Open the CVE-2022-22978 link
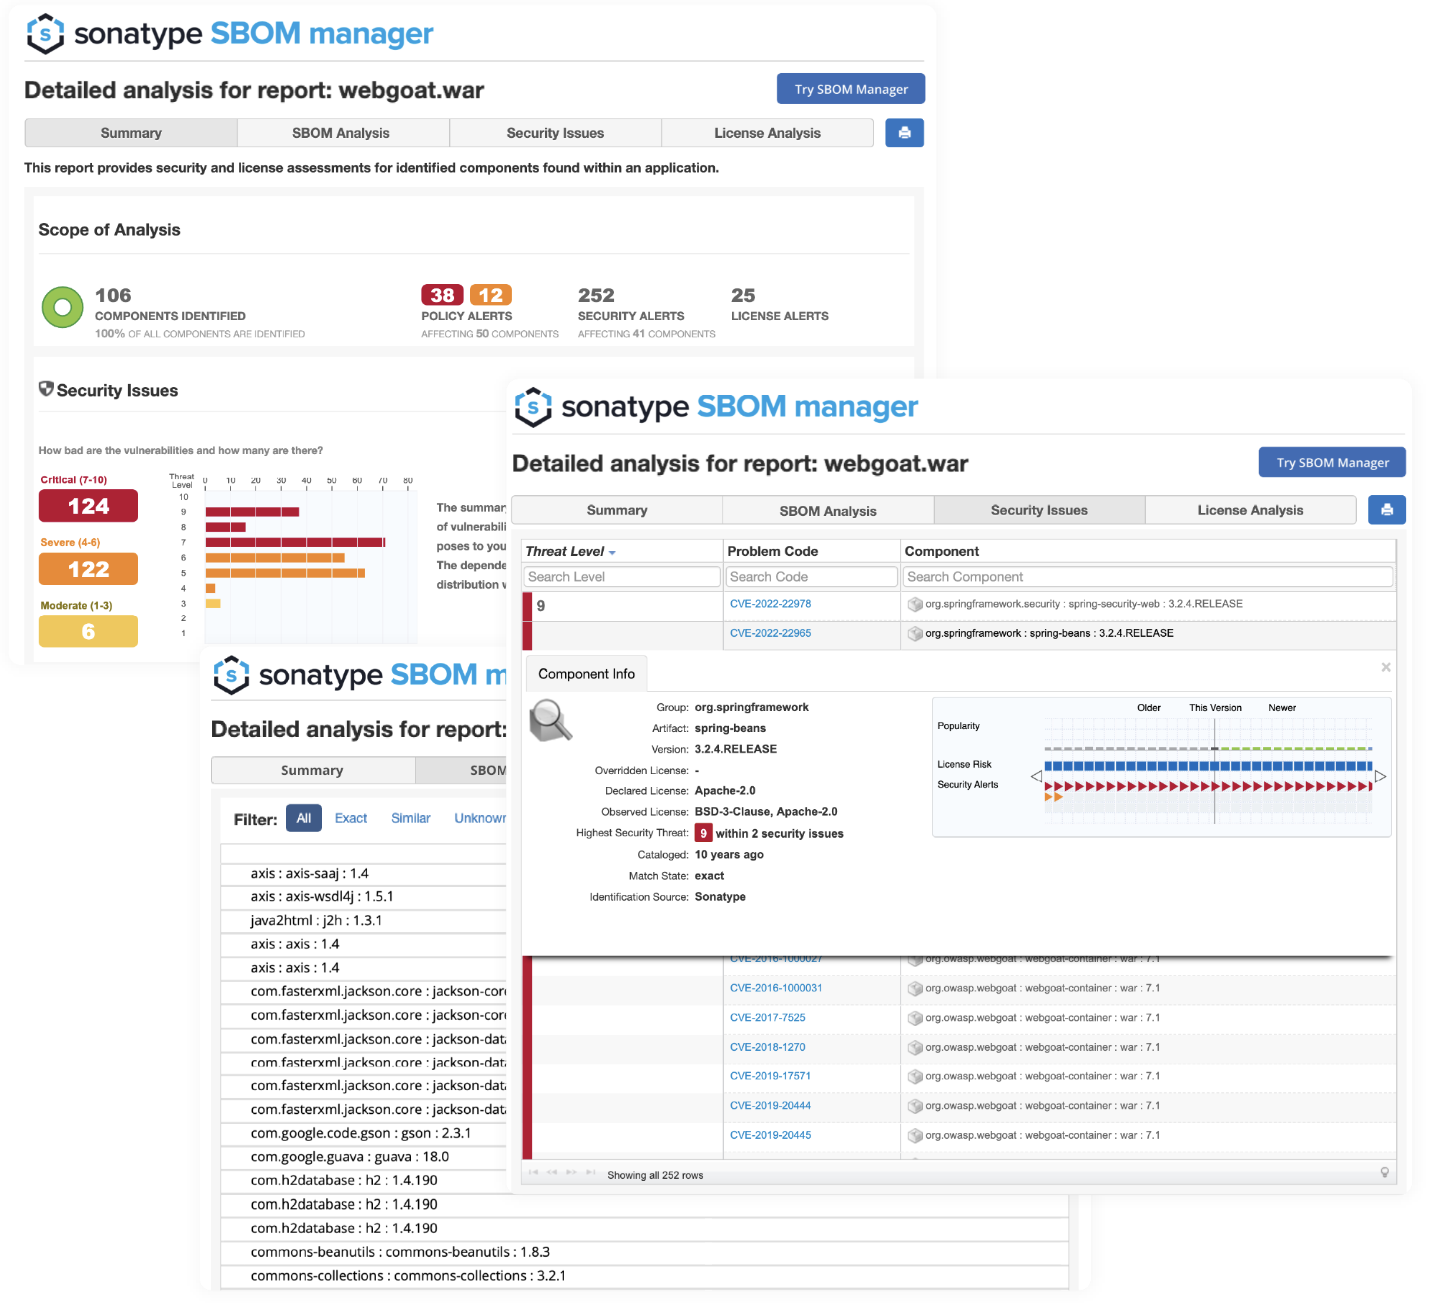The image size is (1446, 1306). coord(770,604)
